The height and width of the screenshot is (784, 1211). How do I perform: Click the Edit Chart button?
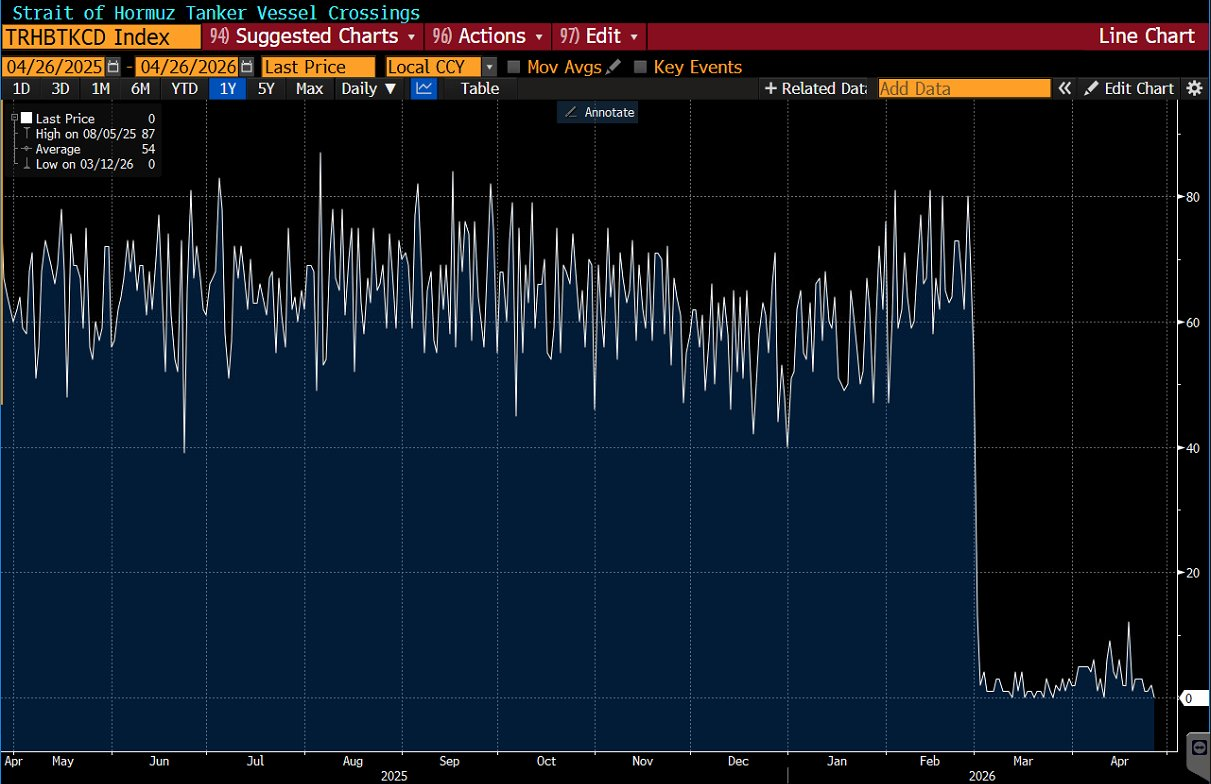click(x=1129, y=88)
